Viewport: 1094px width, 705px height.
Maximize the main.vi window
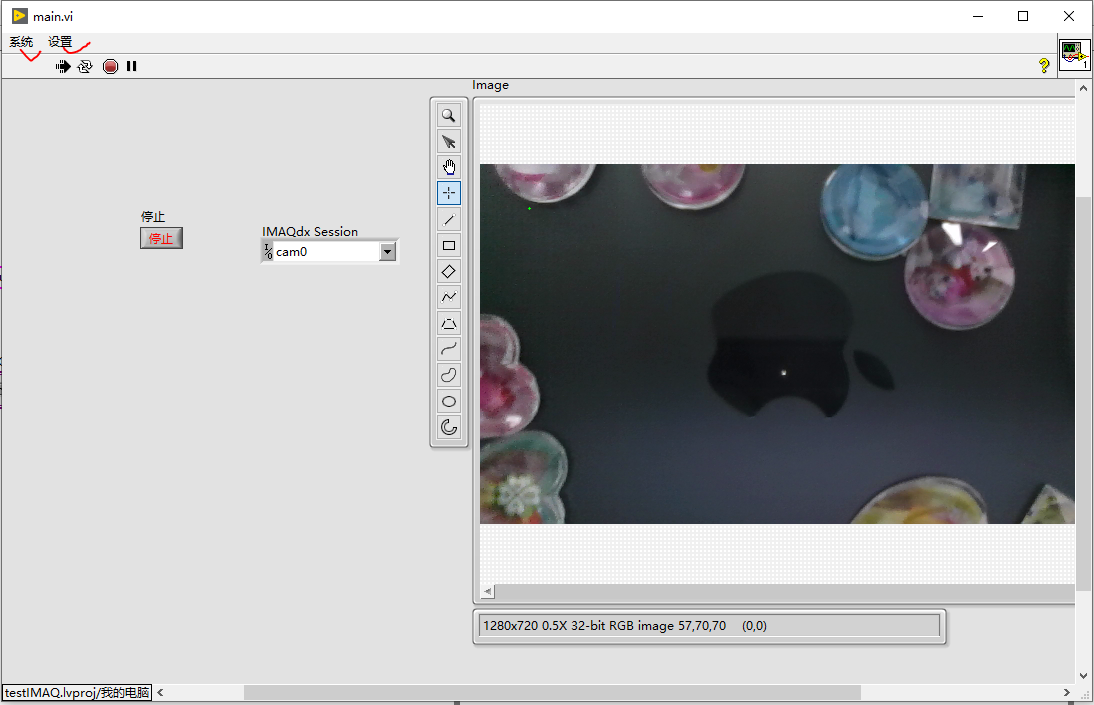pyautogui.click(x=1023, y=16)
